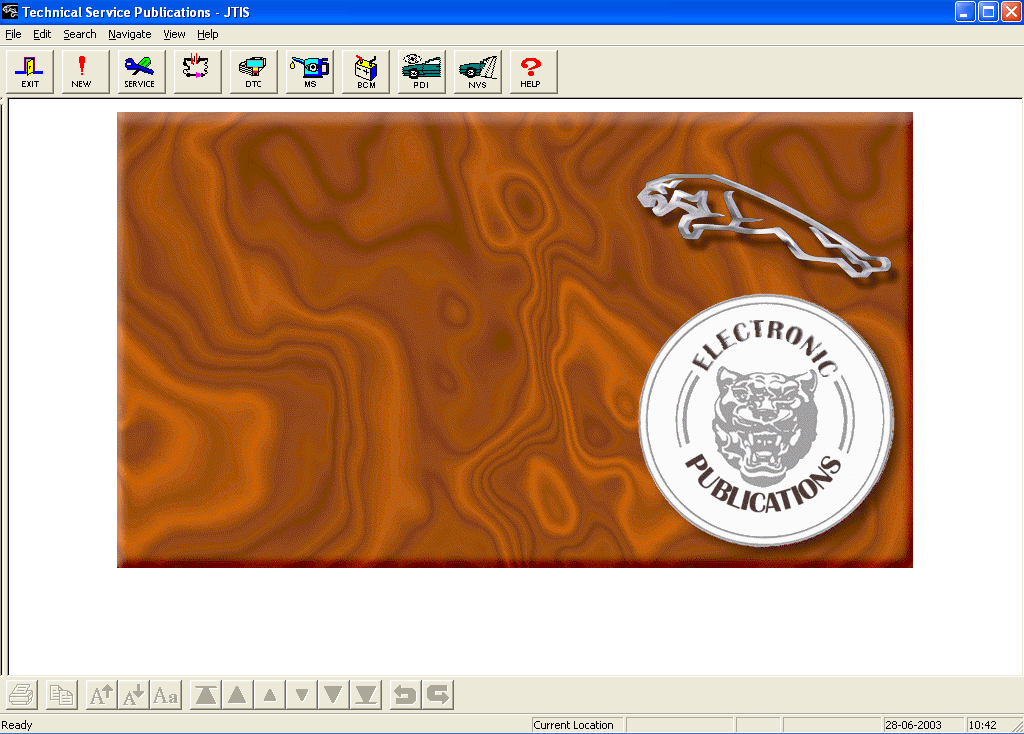Click the unlabeled map toolbar icon
The height and width of the screenshot is (734, 1024).
pos(198,72)
